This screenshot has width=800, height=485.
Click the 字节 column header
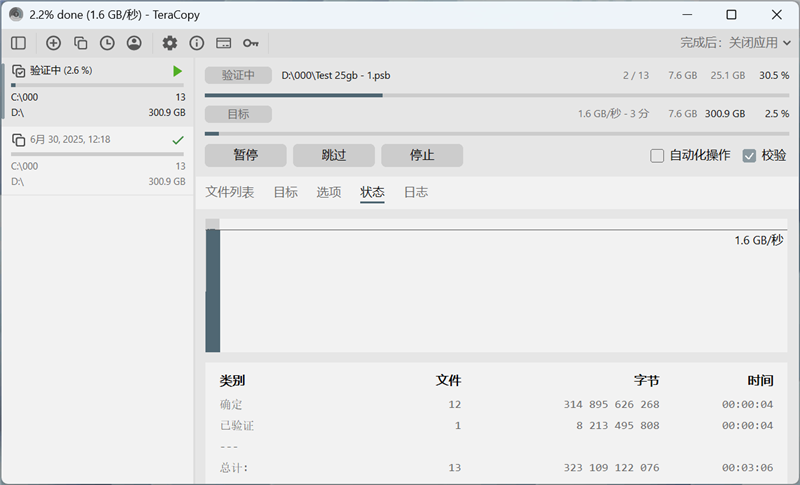[x=646, y=380]
